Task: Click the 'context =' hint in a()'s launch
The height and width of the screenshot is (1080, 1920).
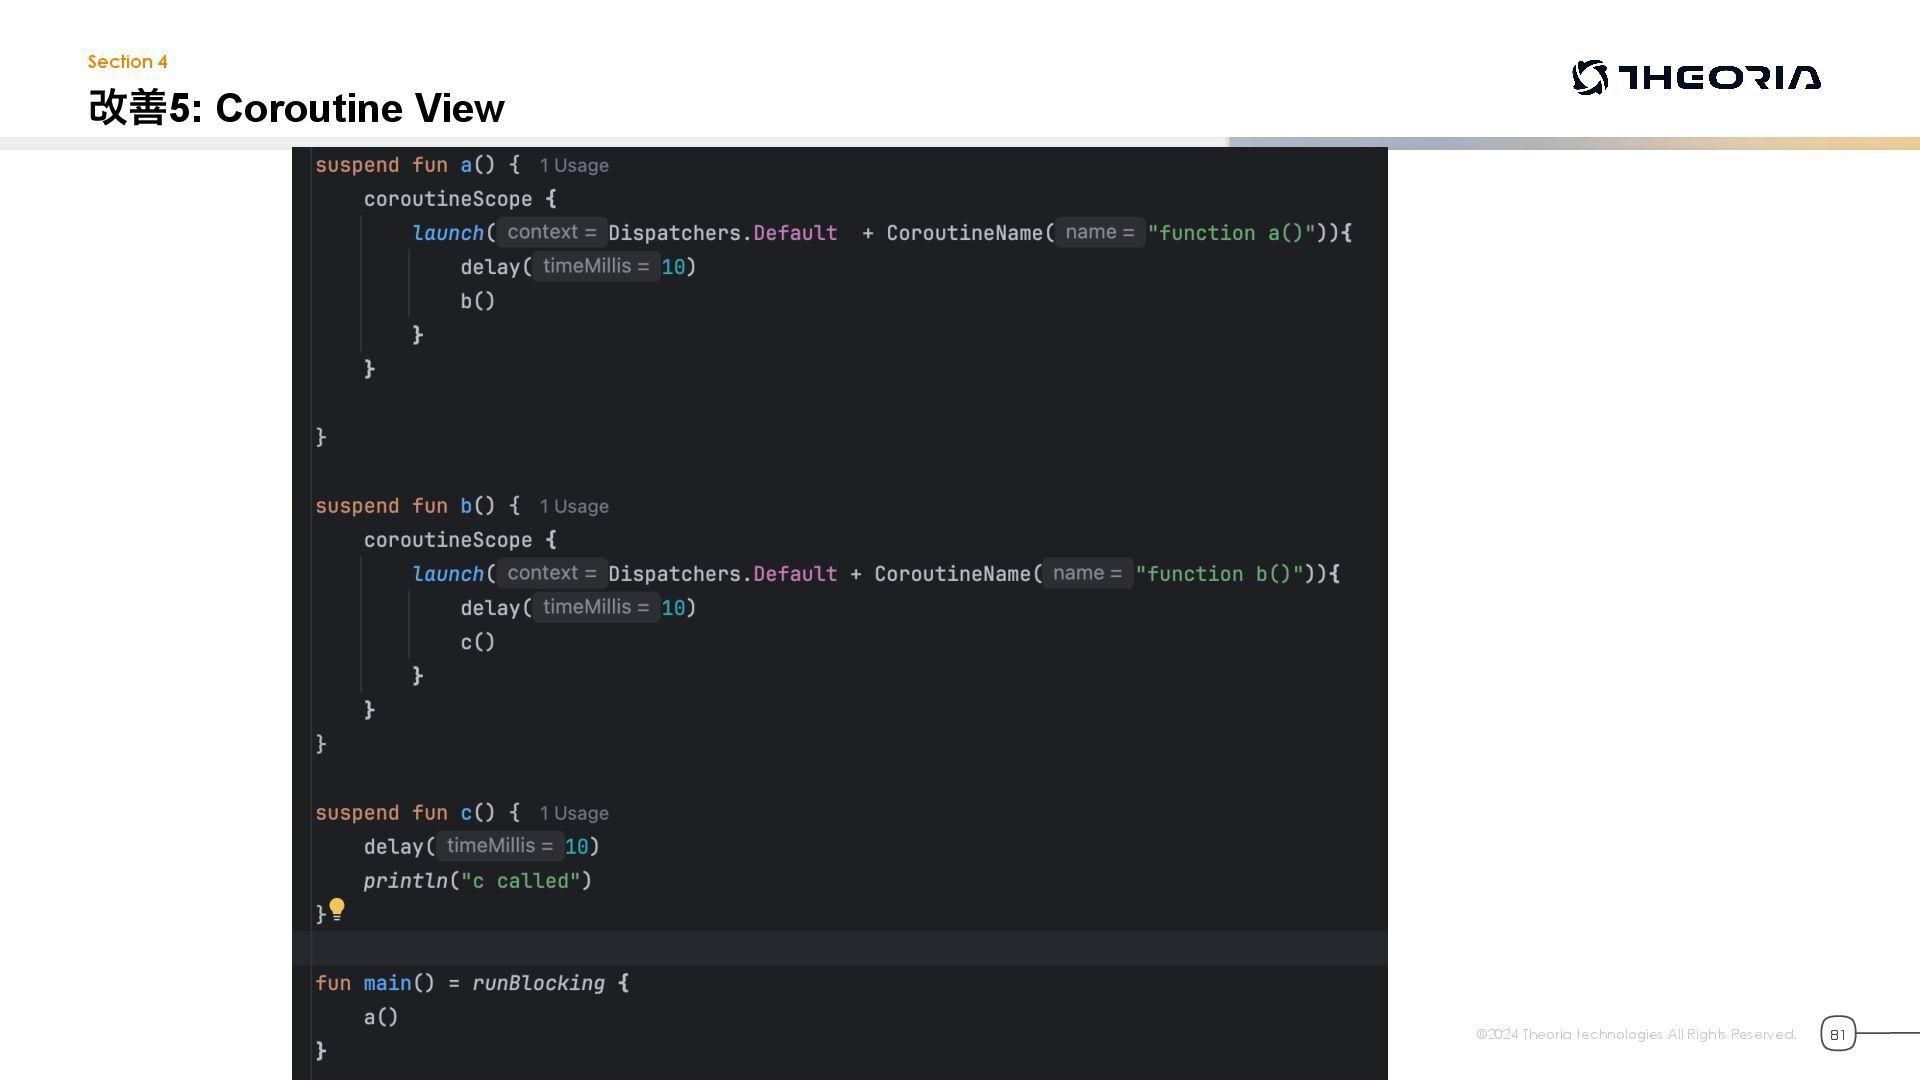Action: coord(551,232)
